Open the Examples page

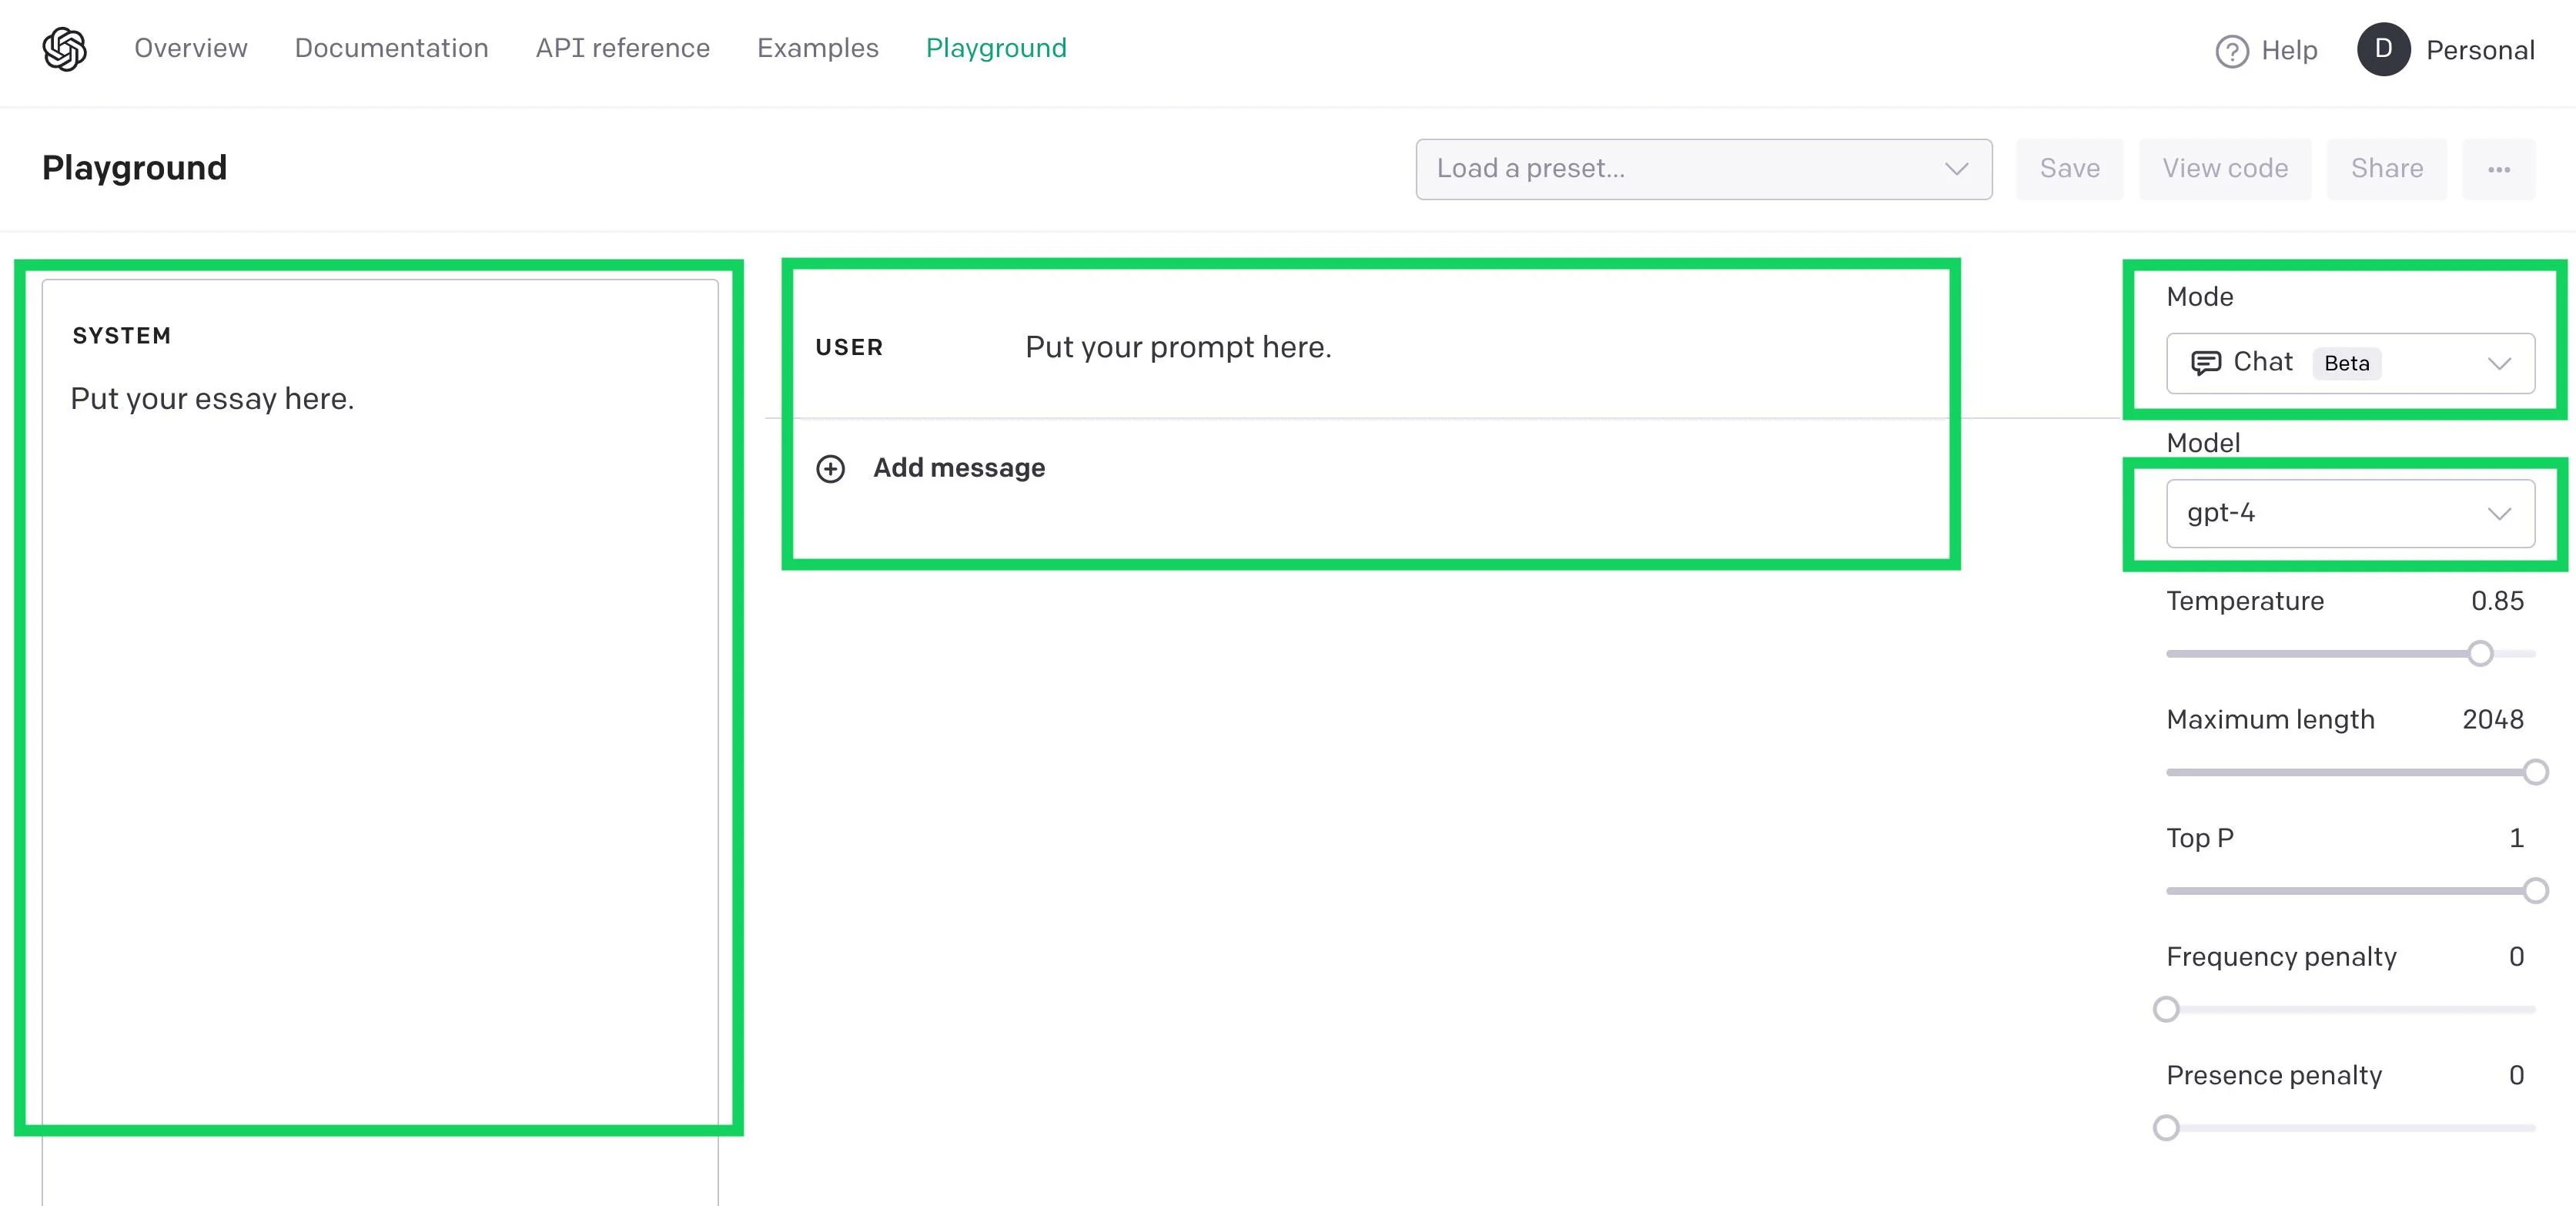(x=818, y=48)
